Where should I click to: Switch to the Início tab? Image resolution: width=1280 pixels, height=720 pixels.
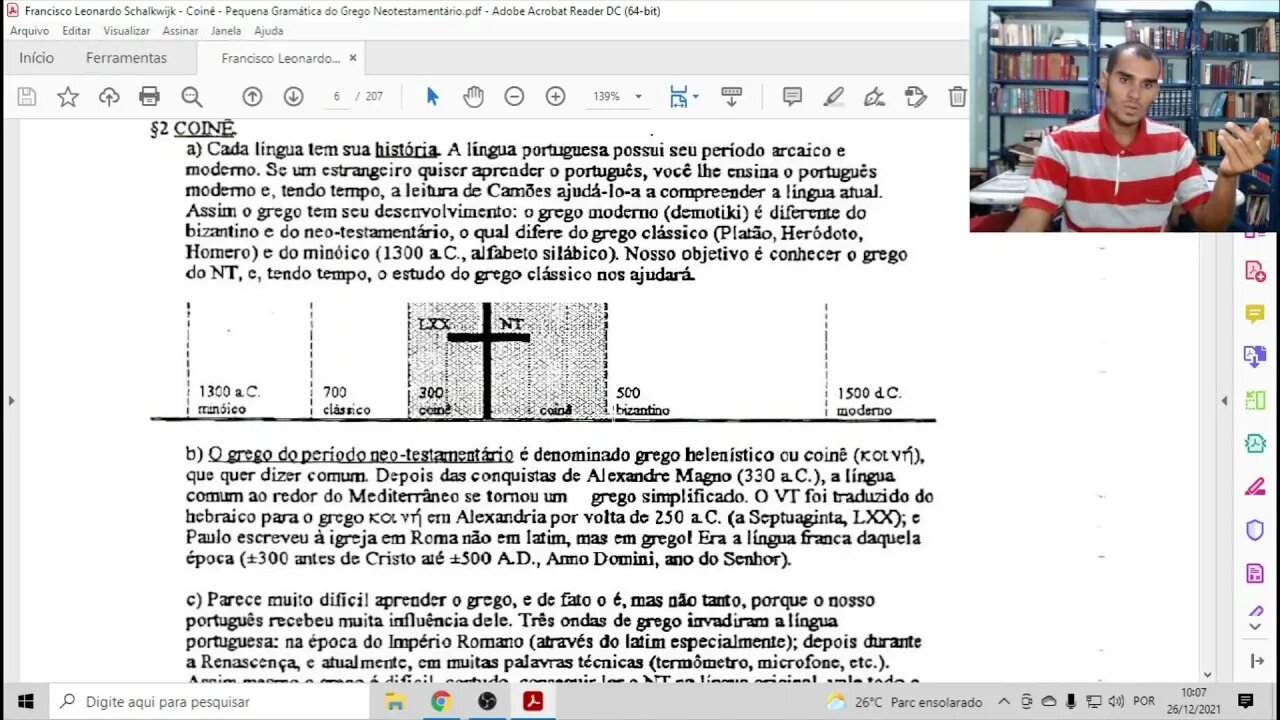pyautogui.click(x=36, y=58)
